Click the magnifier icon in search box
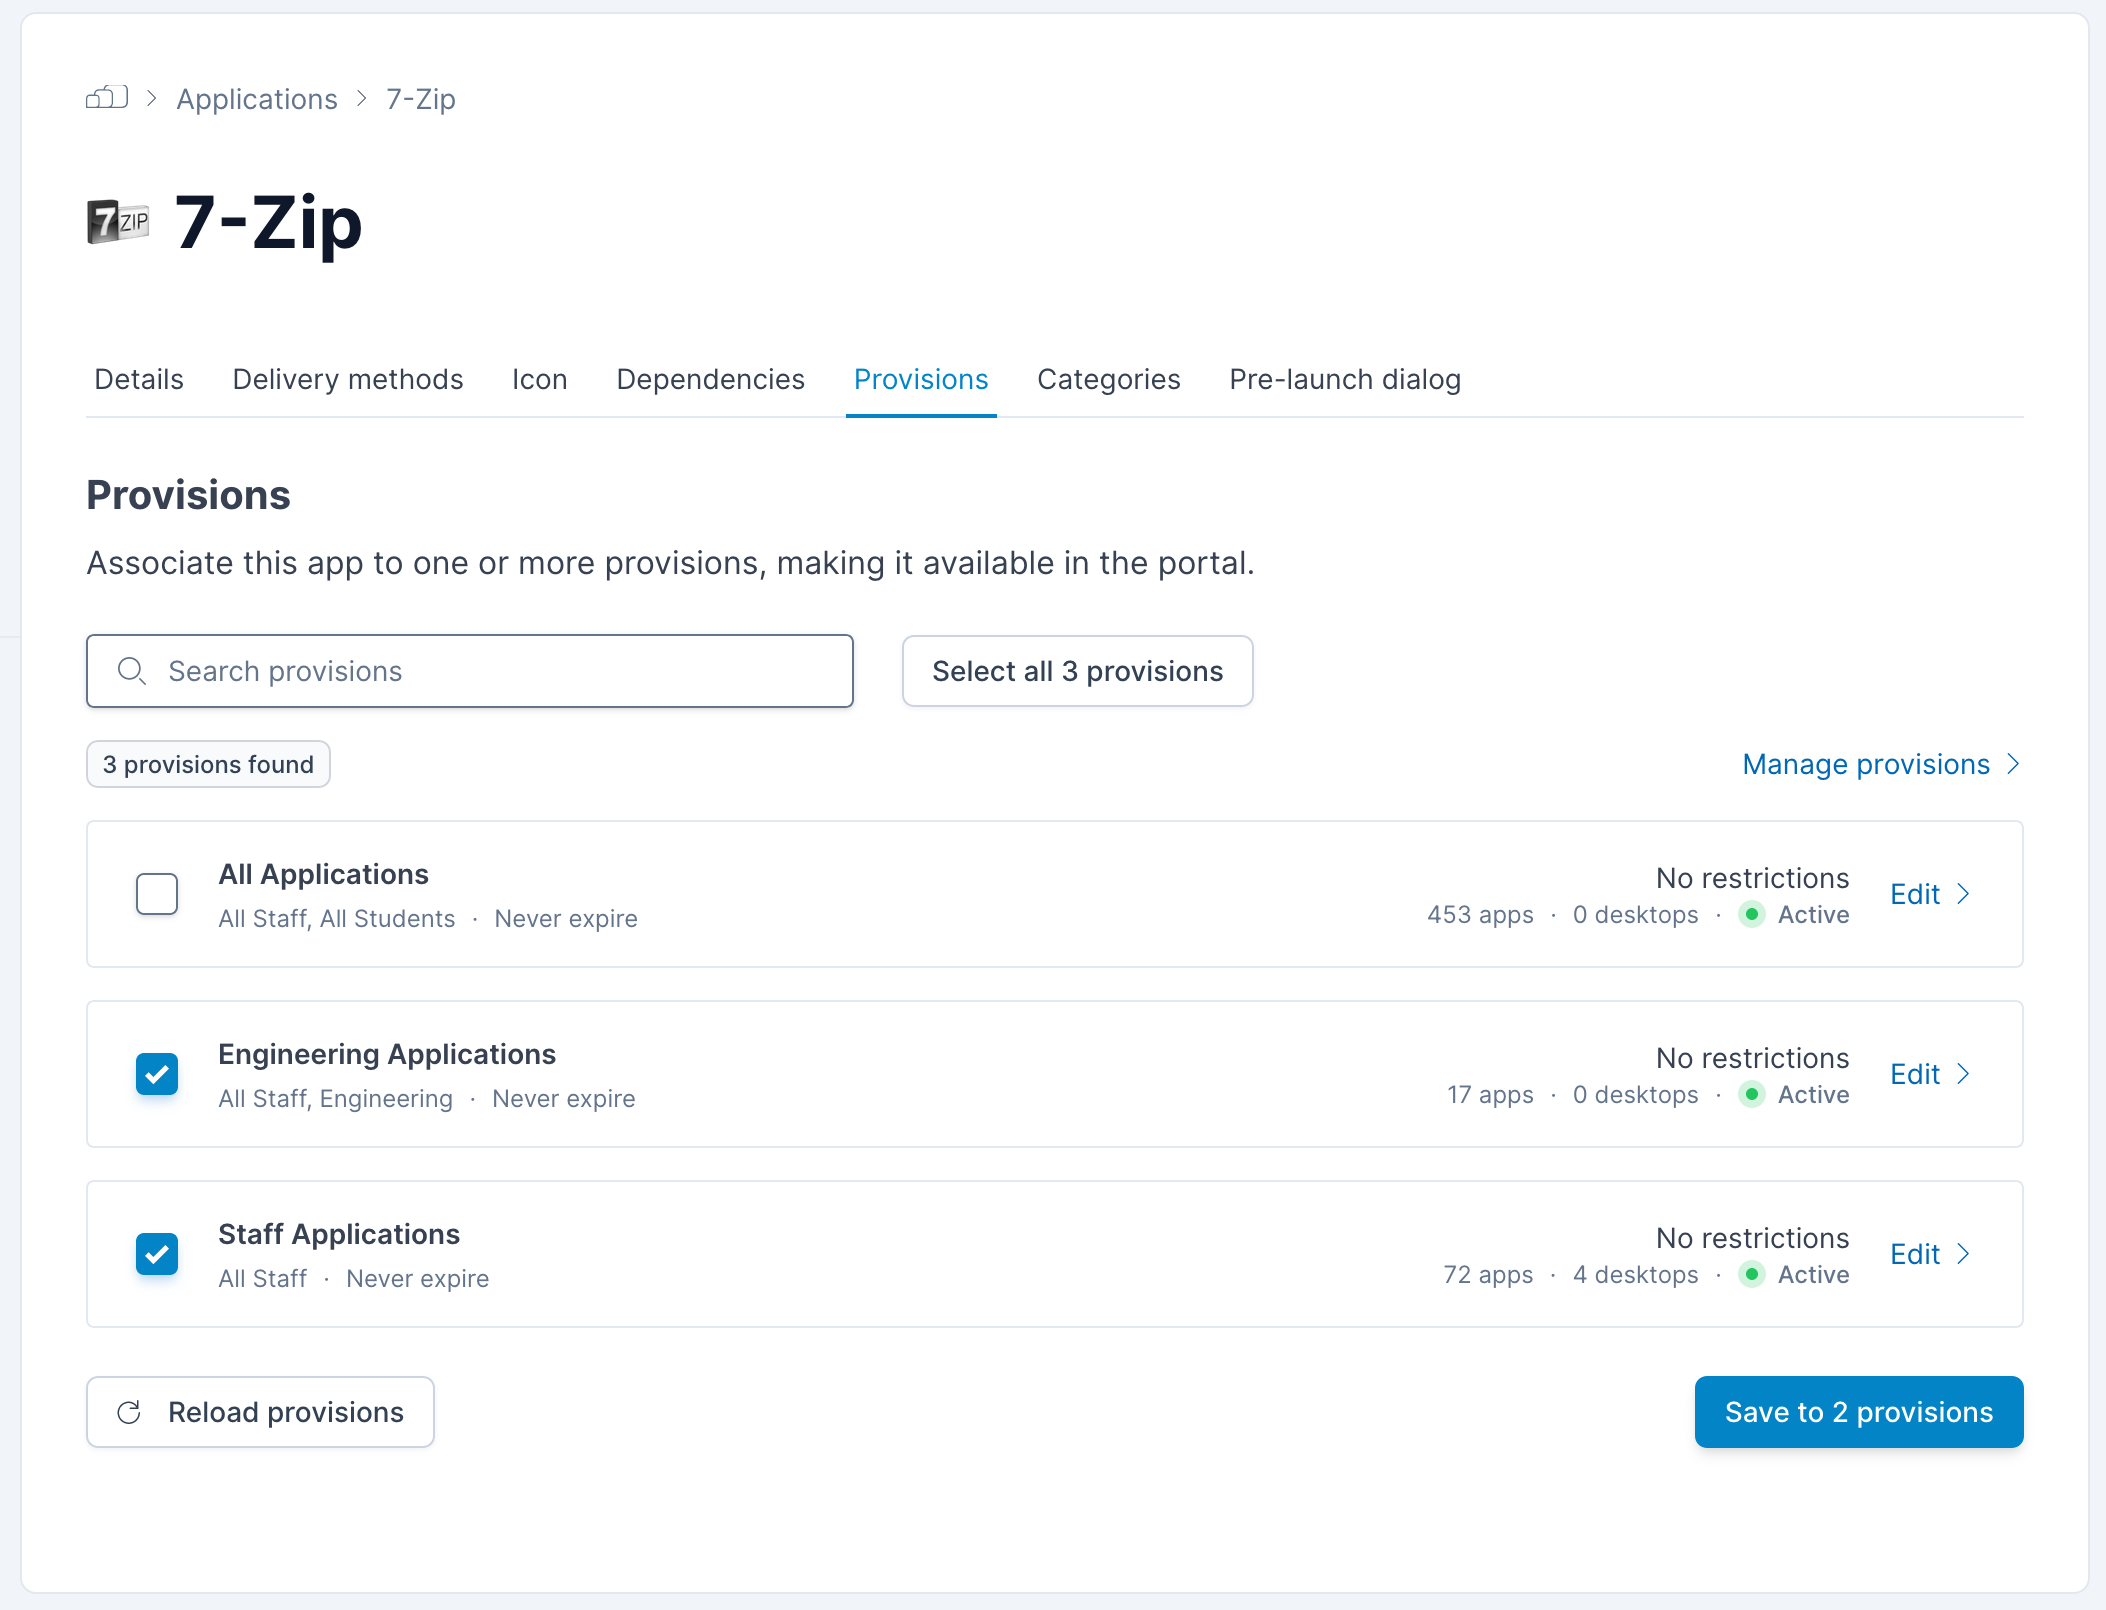The width and height of the screenshot is (2106, 1610). (x=132, y=671)
